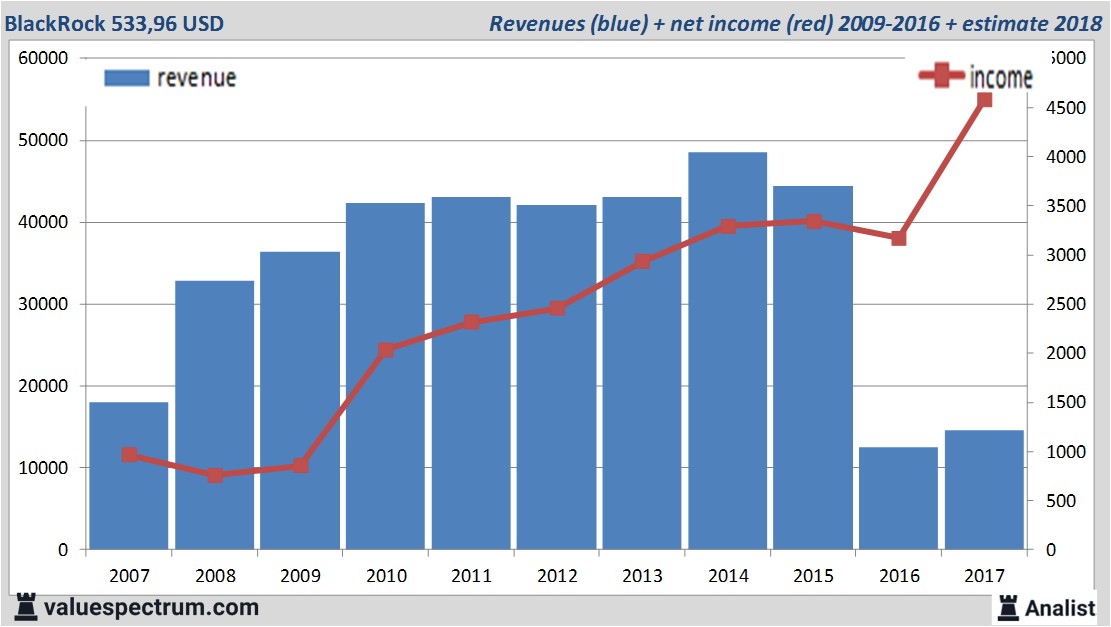Pick the 2011 income data point
The image size is (1111, 627).
[x=472, y=322]
